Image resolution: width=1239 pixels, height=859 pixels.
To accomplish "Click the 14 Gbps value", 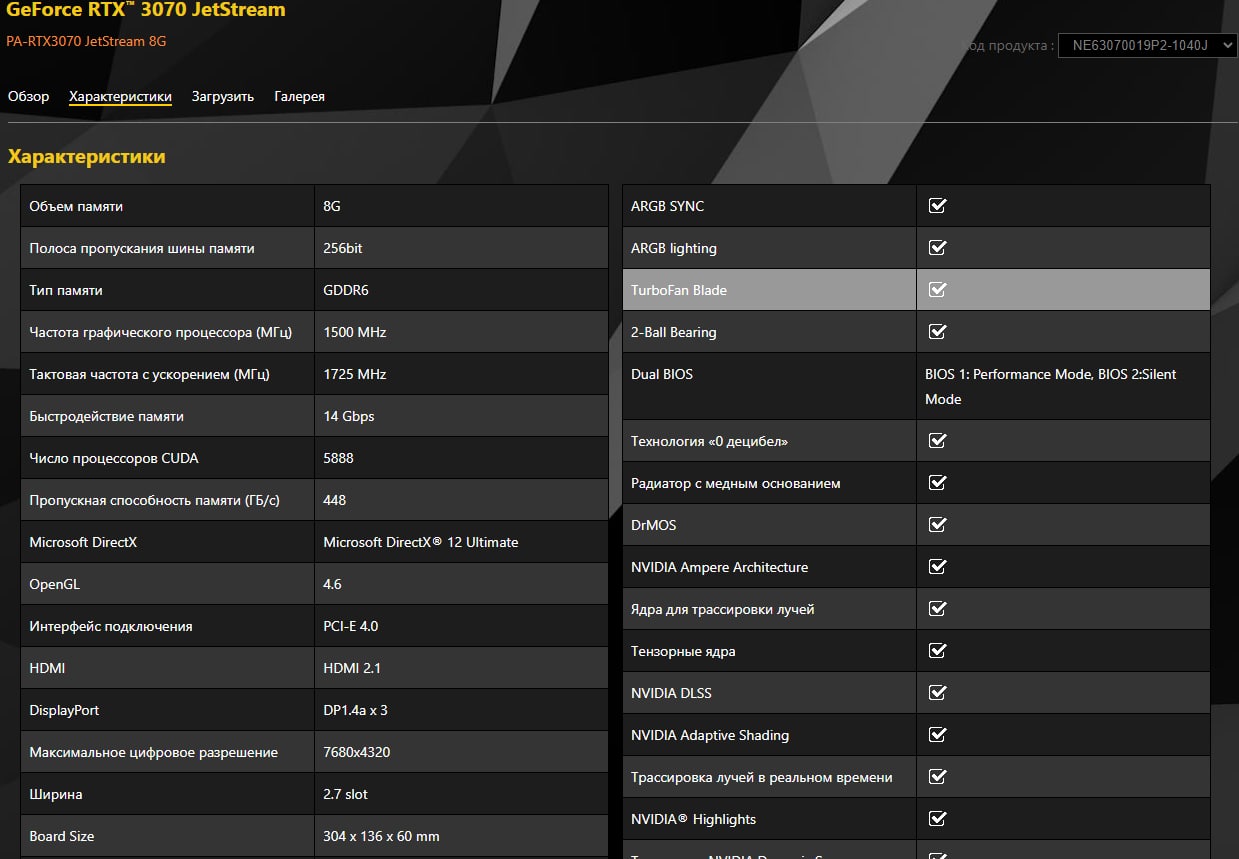I will (x=349, y=416).
